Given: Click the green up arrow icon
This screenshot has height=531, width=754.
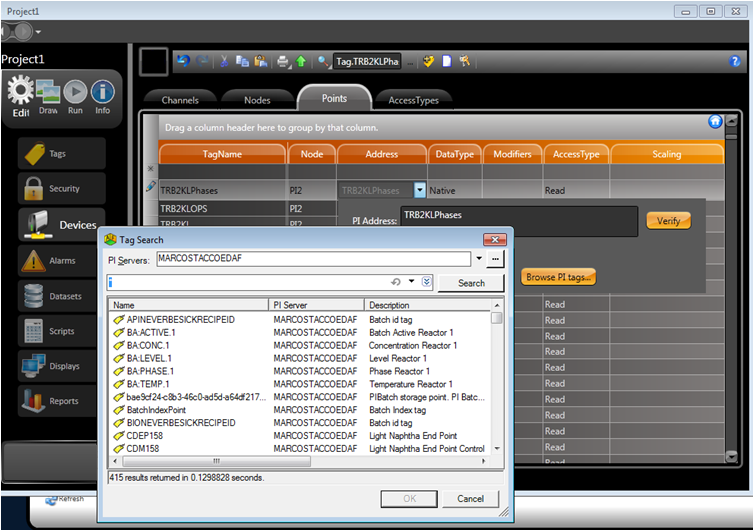Looking at the screenshot, I should (300, 61).
